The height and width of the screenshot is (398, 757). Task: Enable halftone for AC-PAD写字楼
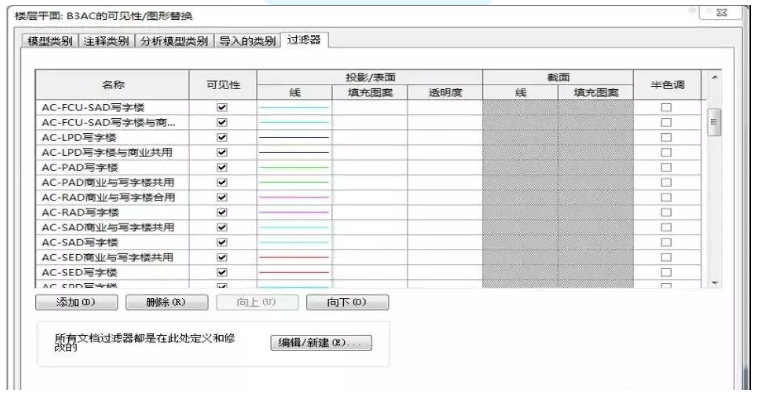[666, 167]
